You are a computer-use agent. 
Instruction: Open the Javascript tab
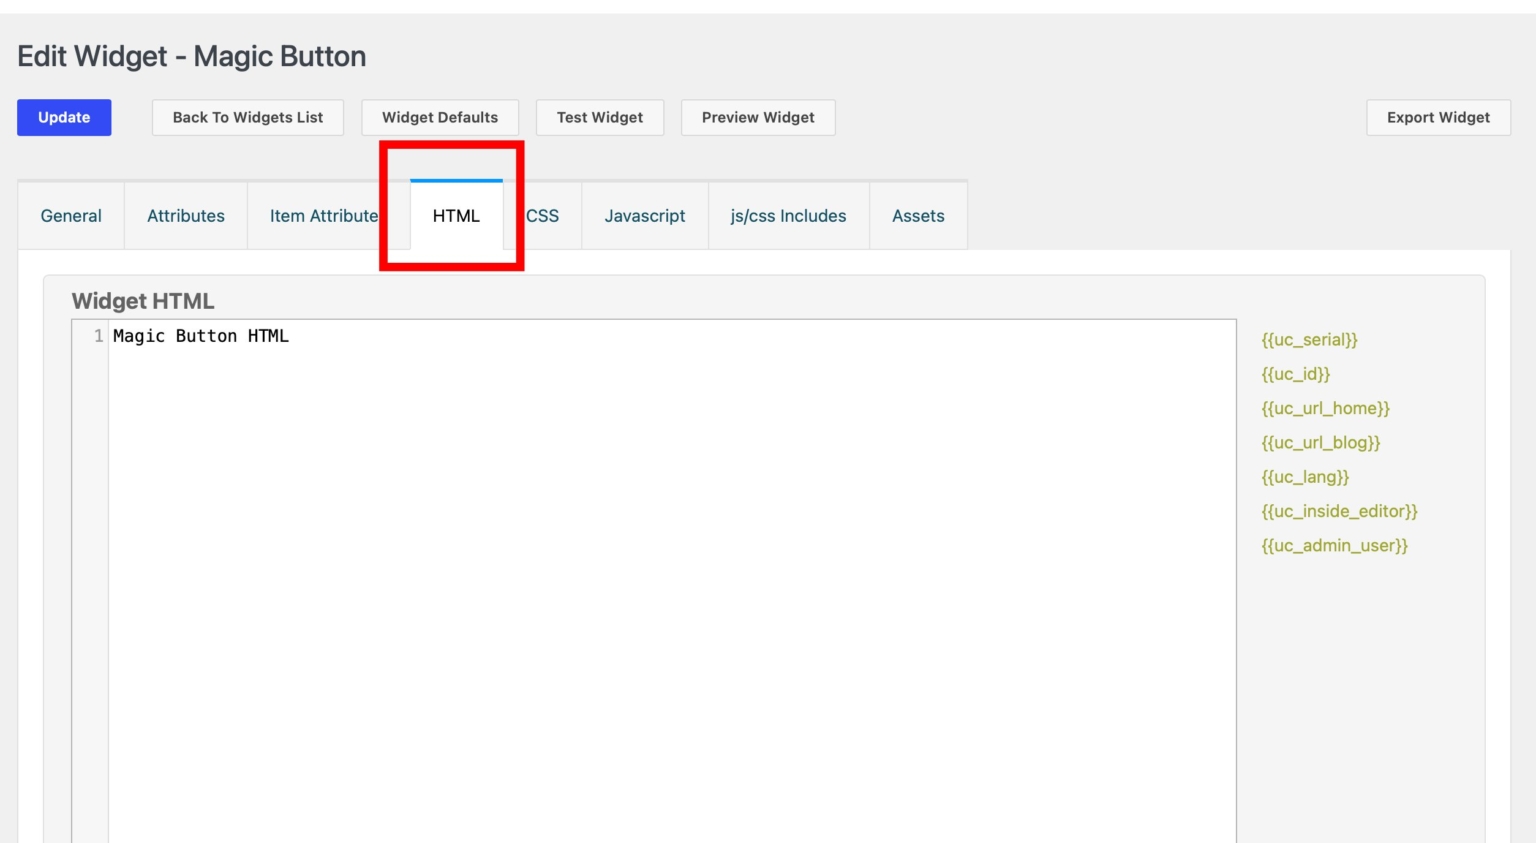pyautogui.click(x=645, y=216)
